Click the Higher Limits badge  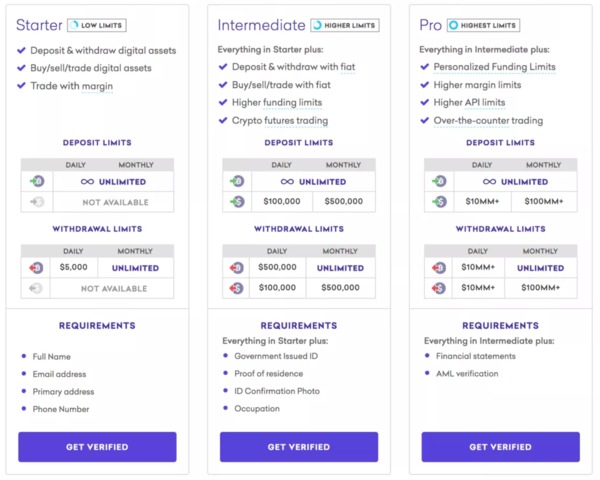tap(345, 25)
